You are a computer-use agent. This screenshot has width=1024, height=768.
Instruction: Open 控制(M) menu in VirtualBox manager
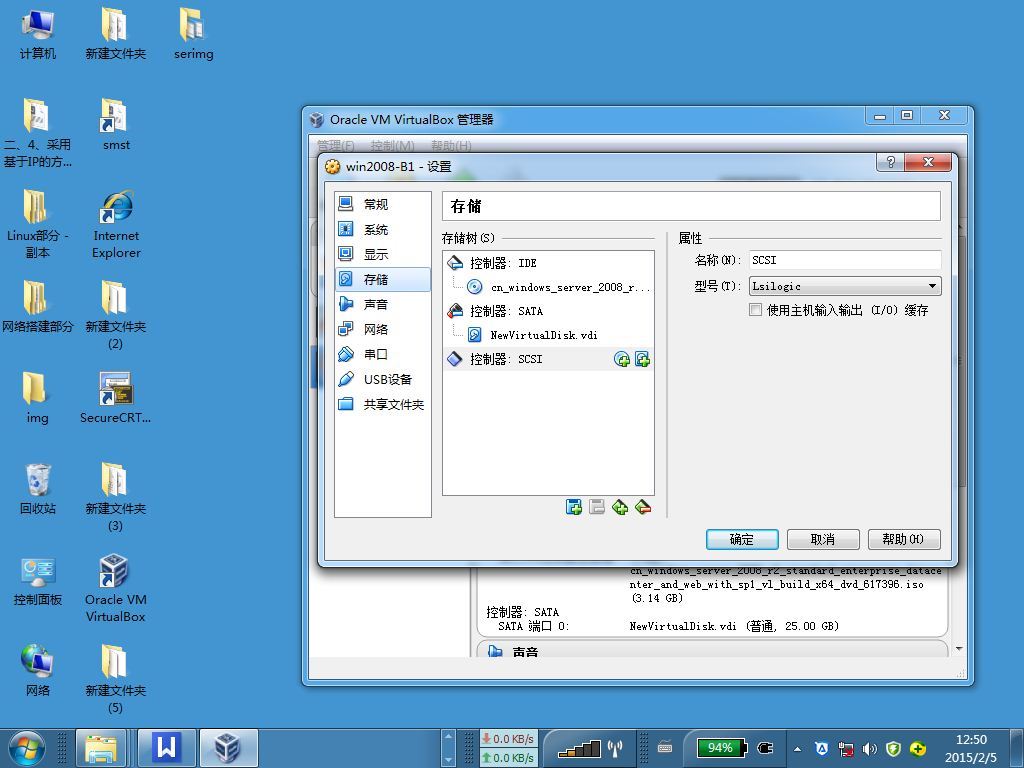(x=392, y=145)
